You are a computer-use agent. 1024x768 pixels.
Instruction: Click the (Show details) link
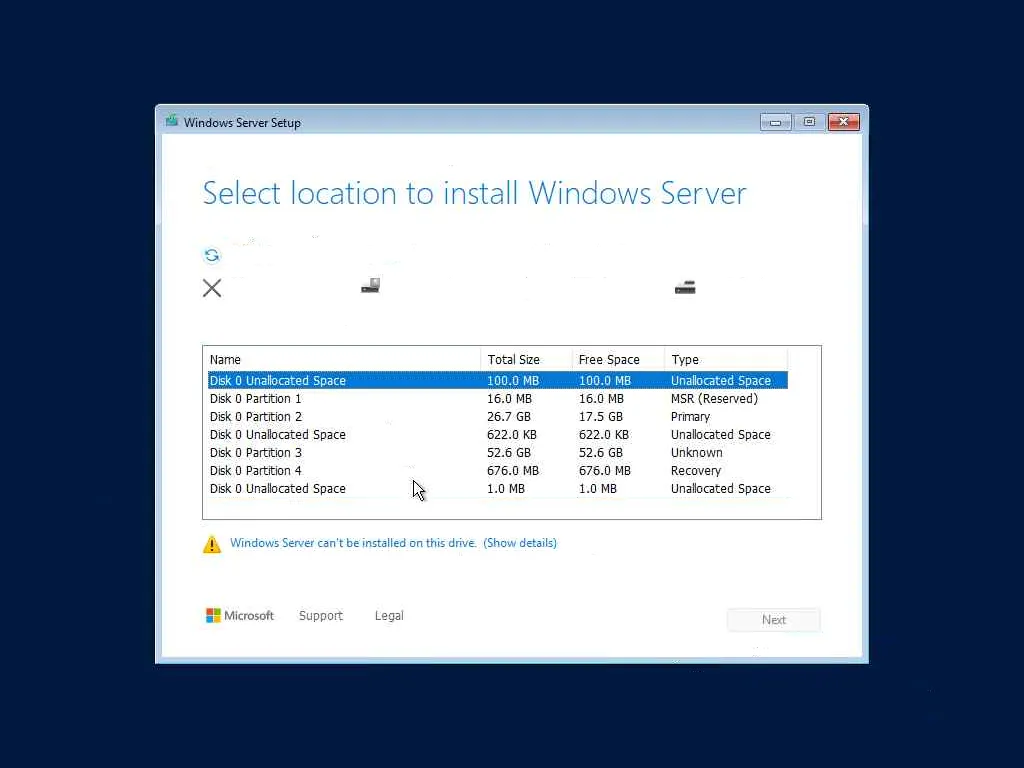pos(520,543)
